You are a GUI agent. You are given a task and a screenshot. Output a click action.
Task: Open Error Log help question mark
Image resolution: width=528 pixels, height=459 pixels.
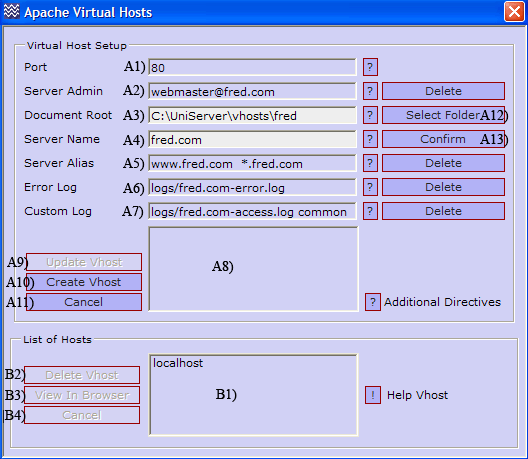[x=370, y=187]
